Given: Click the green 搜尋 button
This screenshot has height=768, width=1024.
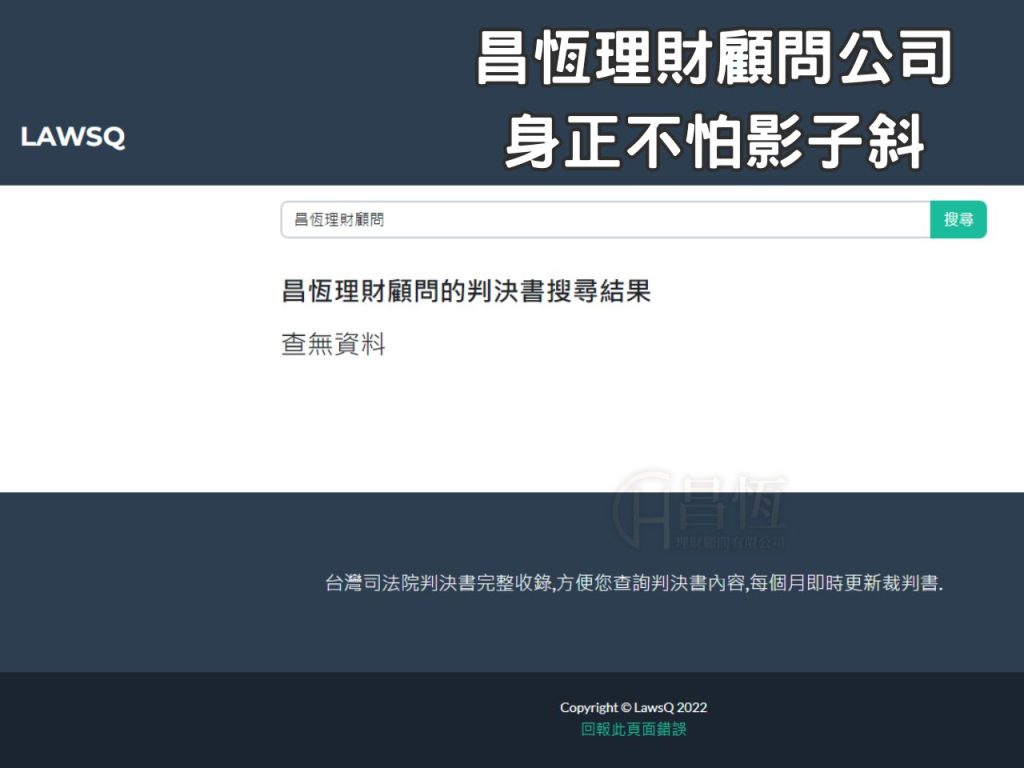Looking at the screenshot, I should pyautogui.click(x=958, y=219).
